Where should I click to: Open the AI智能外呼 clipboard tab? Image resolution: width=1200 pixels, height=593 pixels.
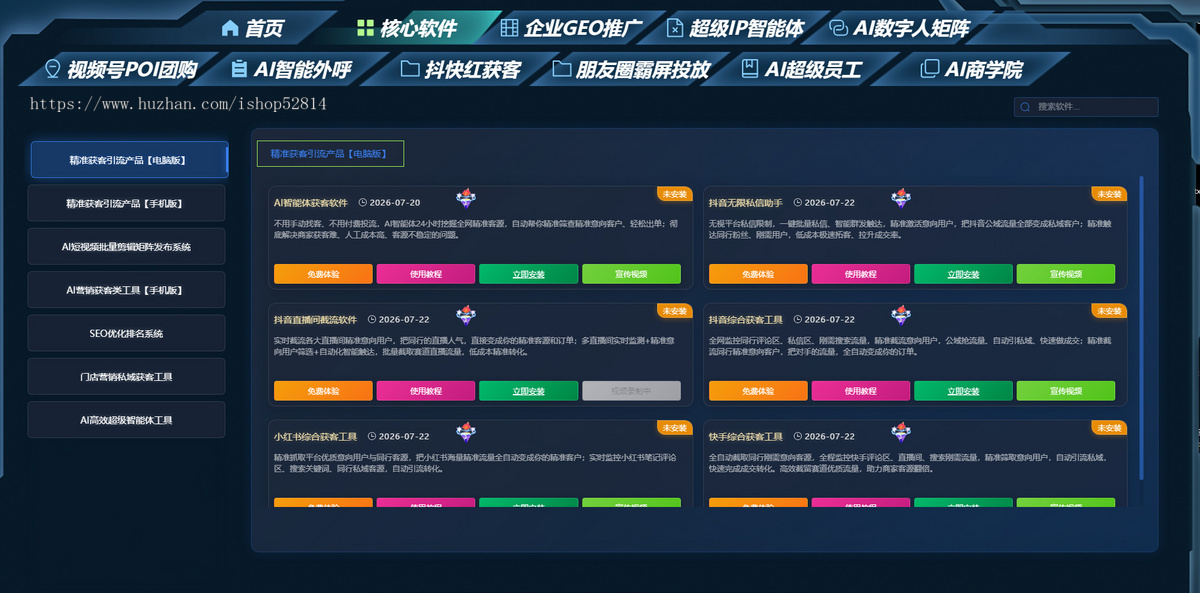point(290,70)
